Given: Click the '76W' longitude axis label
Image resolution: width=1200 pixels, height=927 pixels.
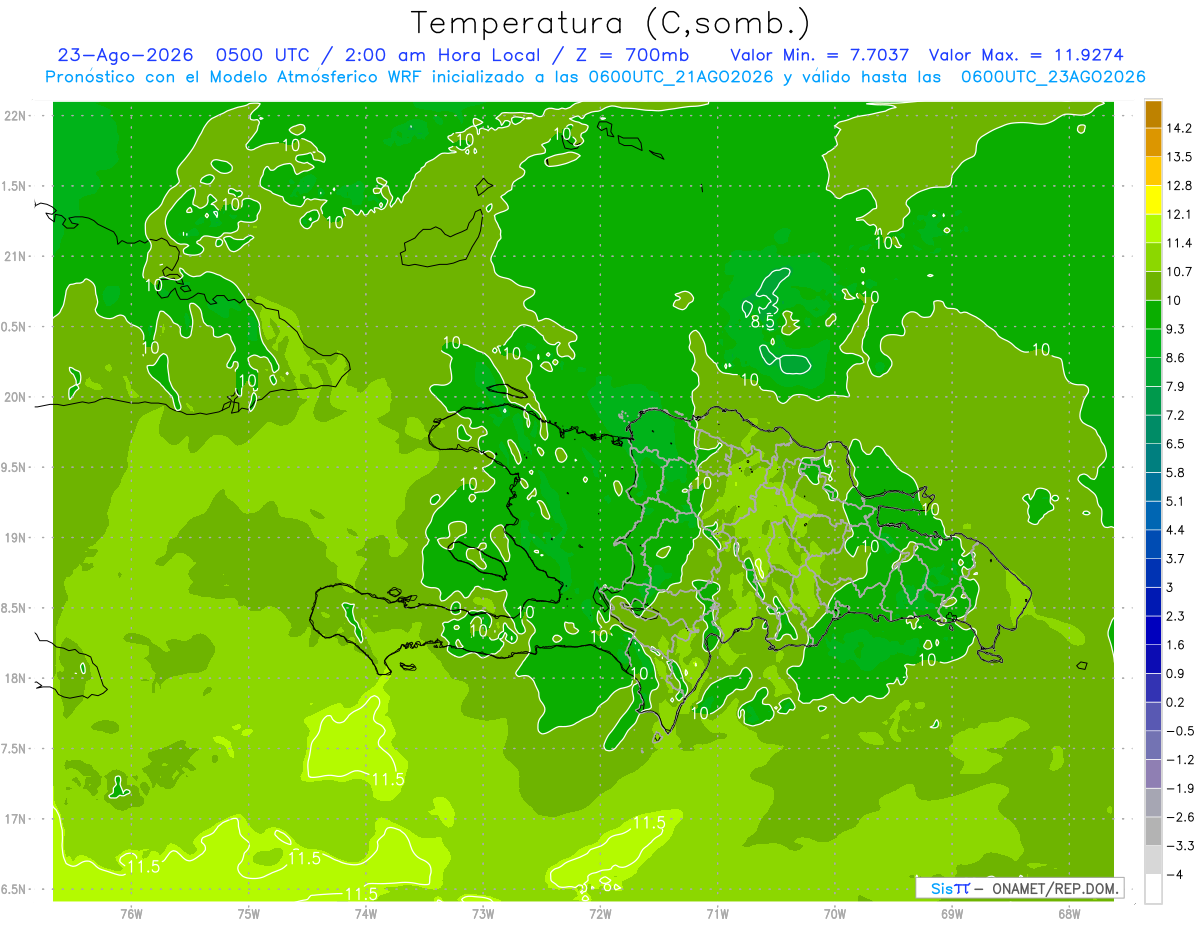Looking at the screenshot, I should pyautogui.click(x=131, y=914).
